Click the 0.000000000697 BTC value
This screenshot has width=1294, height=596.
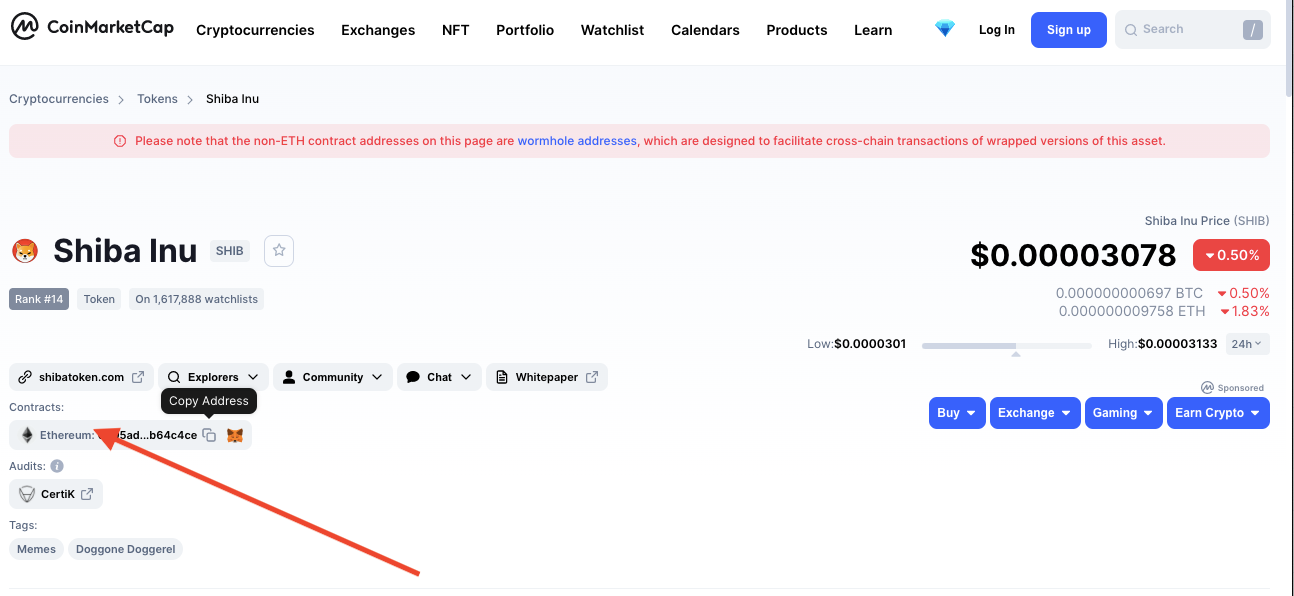tap(1130, 293)
